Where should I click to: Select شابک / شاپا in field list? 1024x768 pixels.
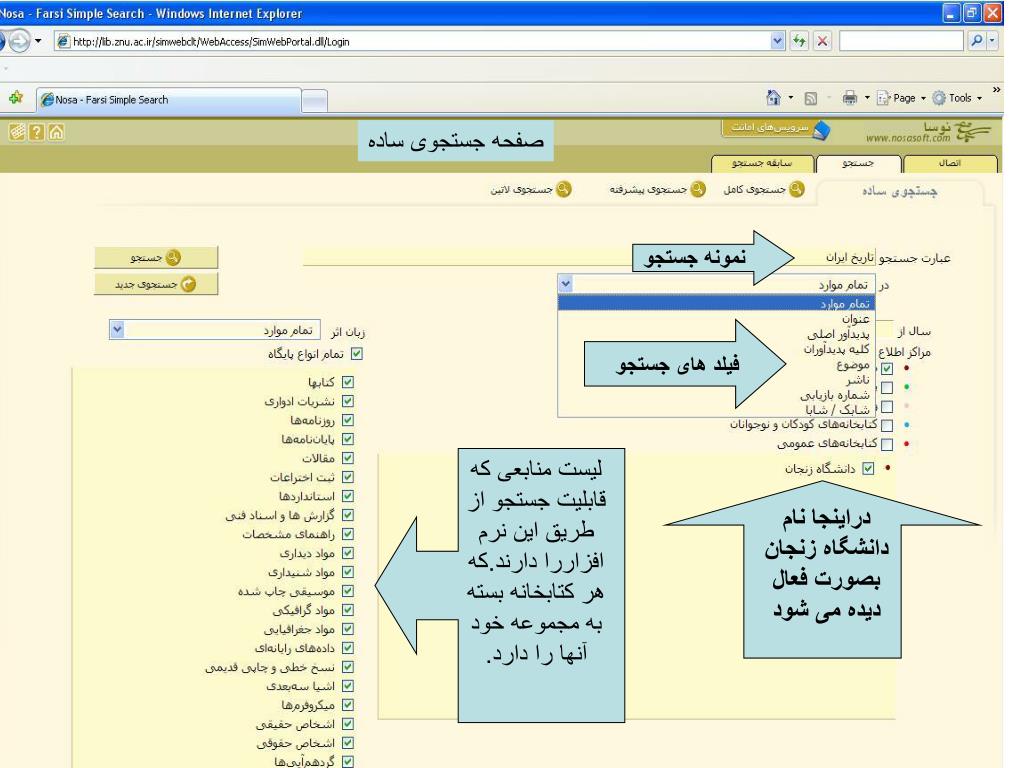(x=716, y=409)
